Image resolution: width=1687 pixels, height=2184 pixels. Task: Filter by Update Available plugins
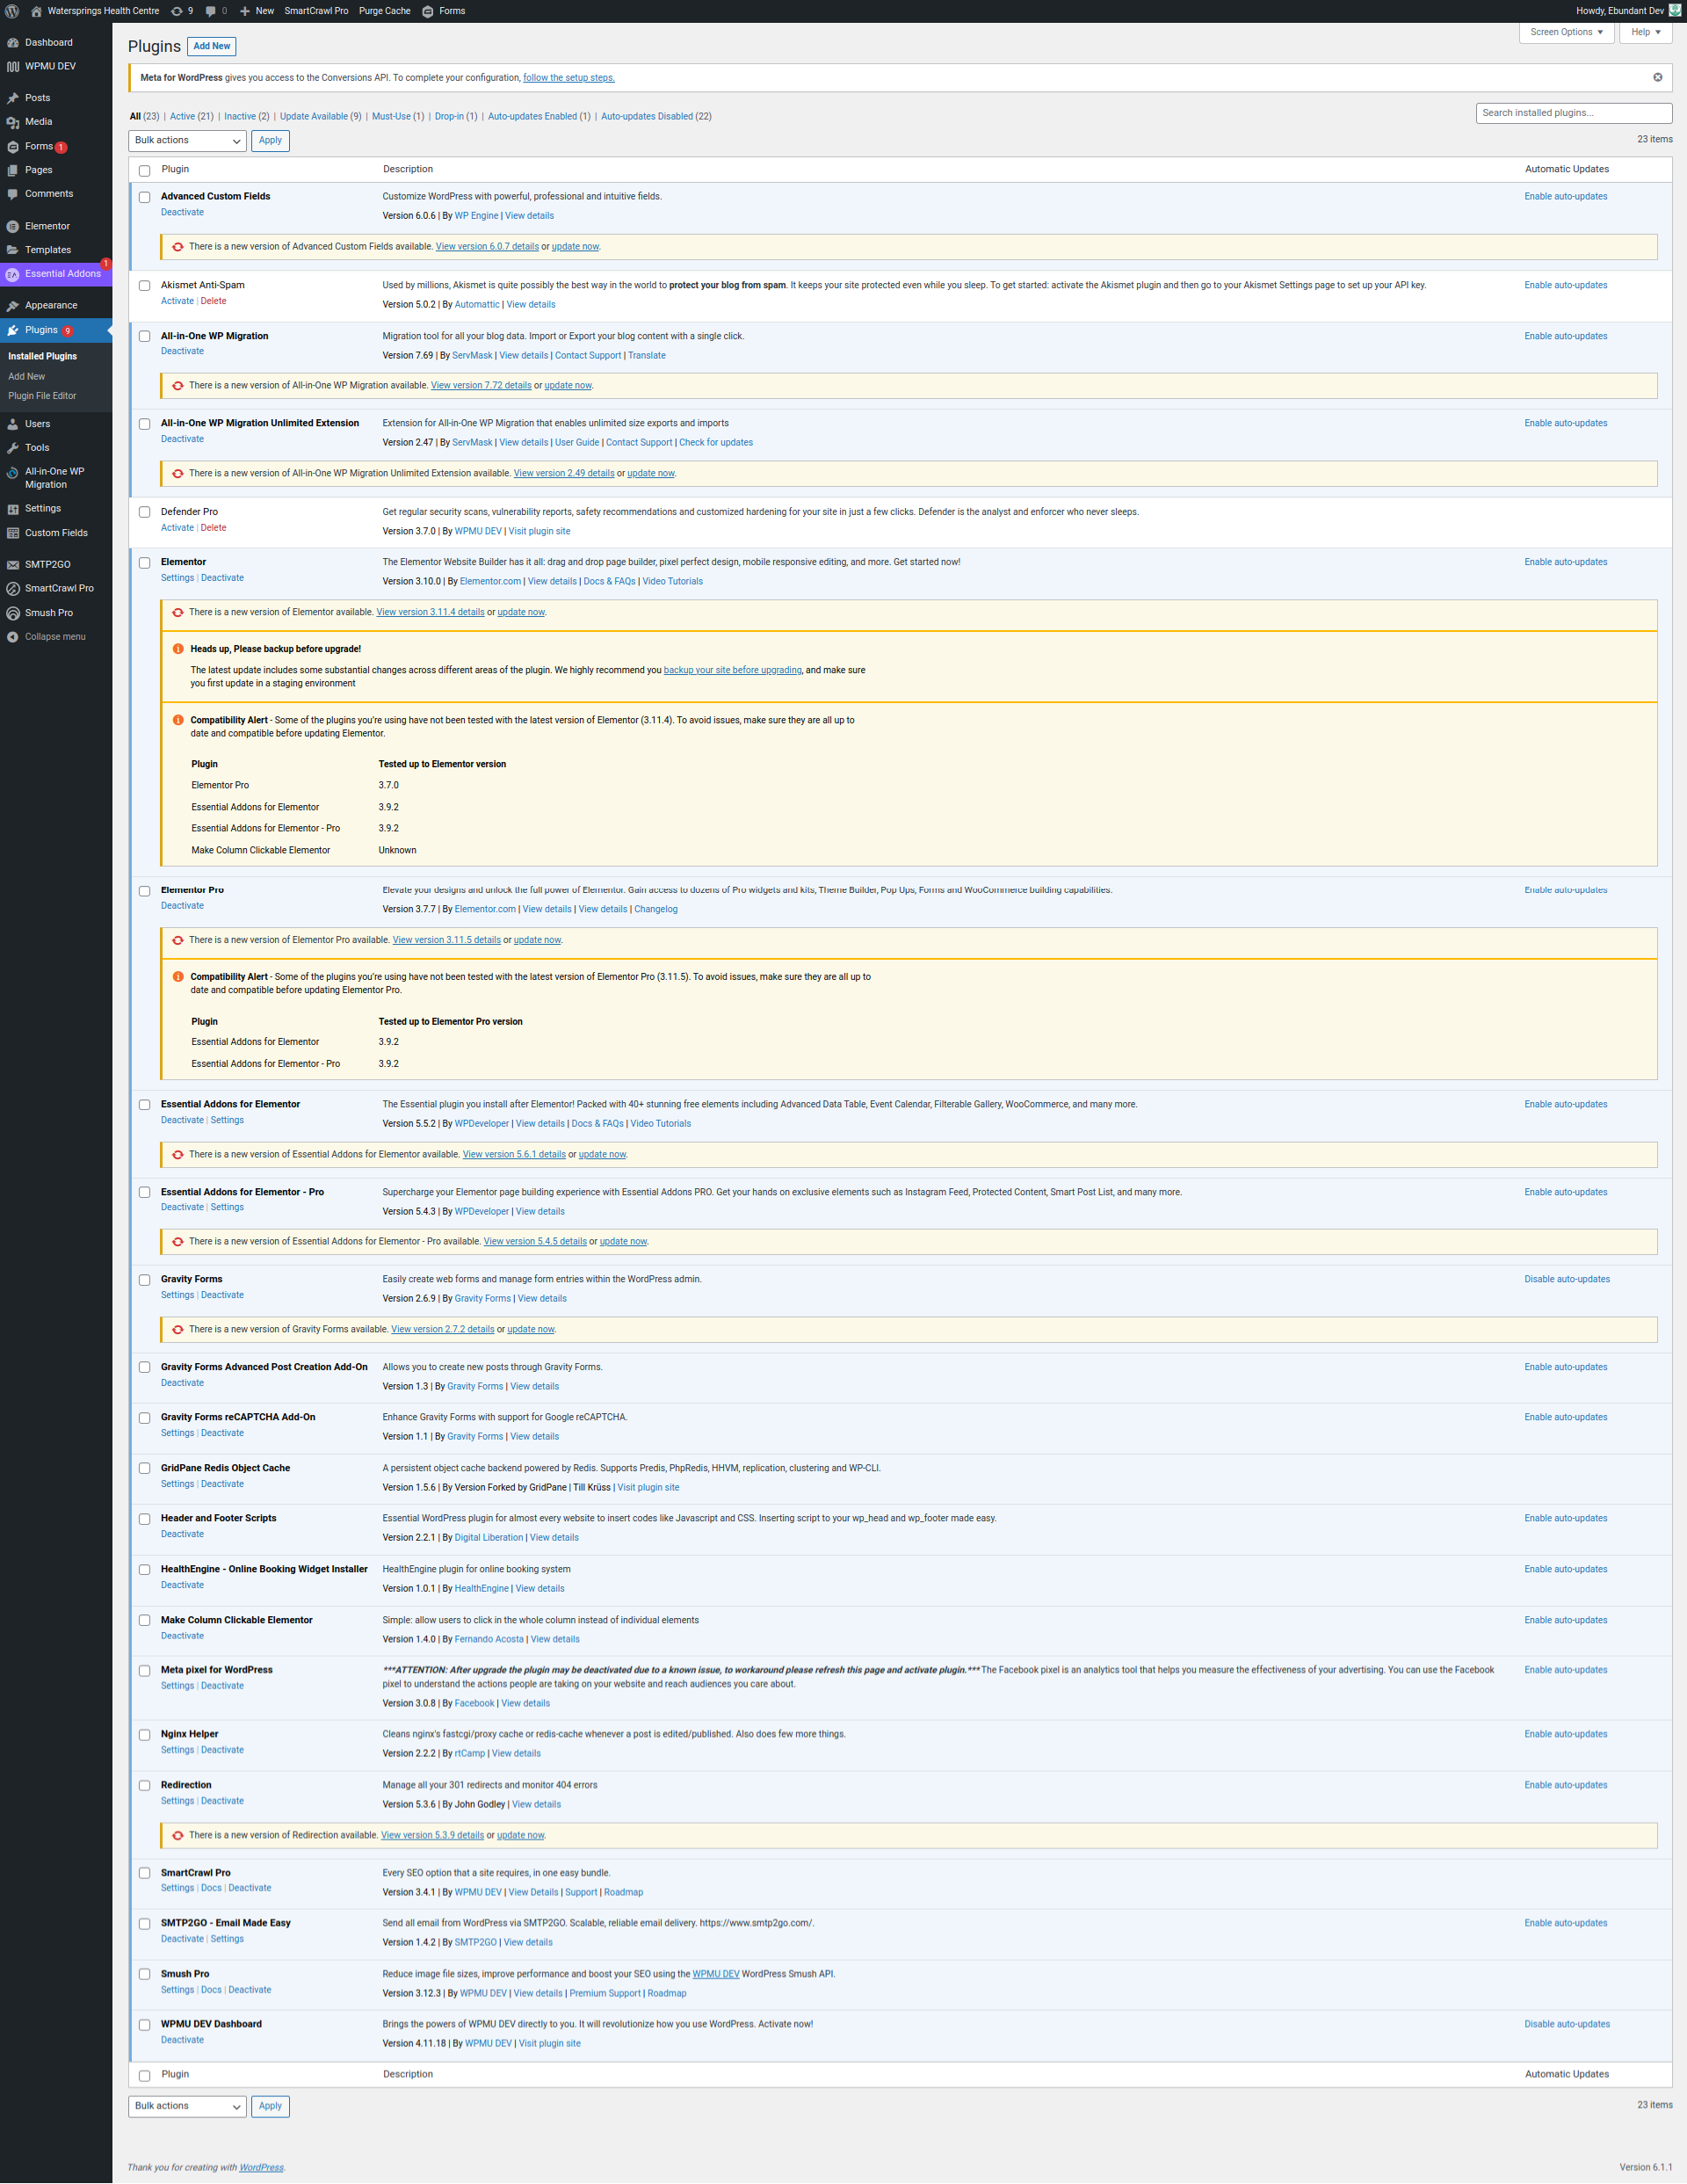[x=313, y=117]
